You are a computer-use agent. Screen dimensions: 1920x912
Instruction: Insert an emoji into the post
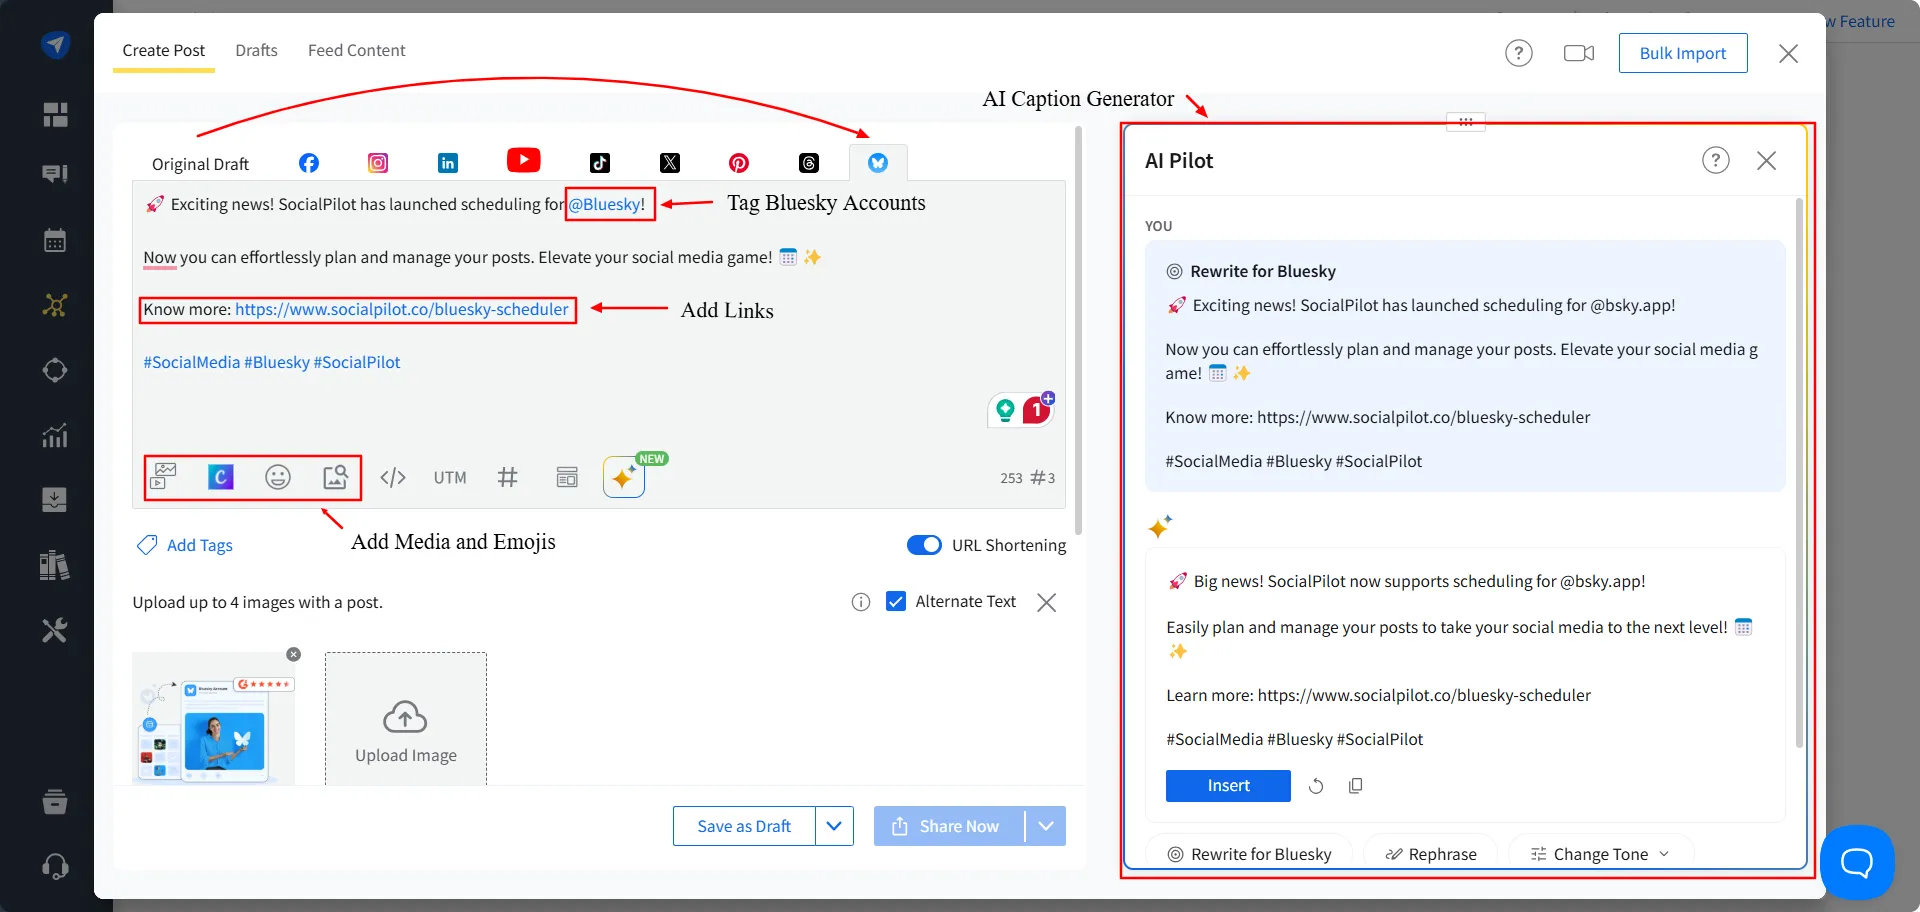(x=278, y=477)
